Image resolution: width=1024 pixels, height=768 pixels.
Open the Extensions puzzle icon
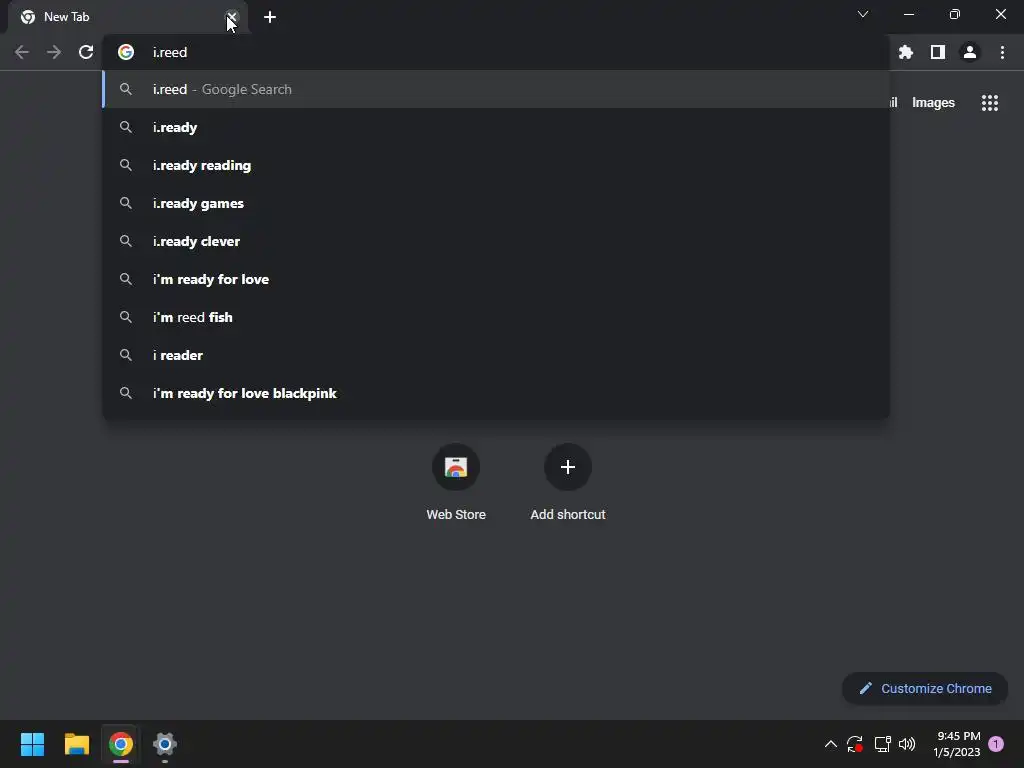click(x=906, y=52)
